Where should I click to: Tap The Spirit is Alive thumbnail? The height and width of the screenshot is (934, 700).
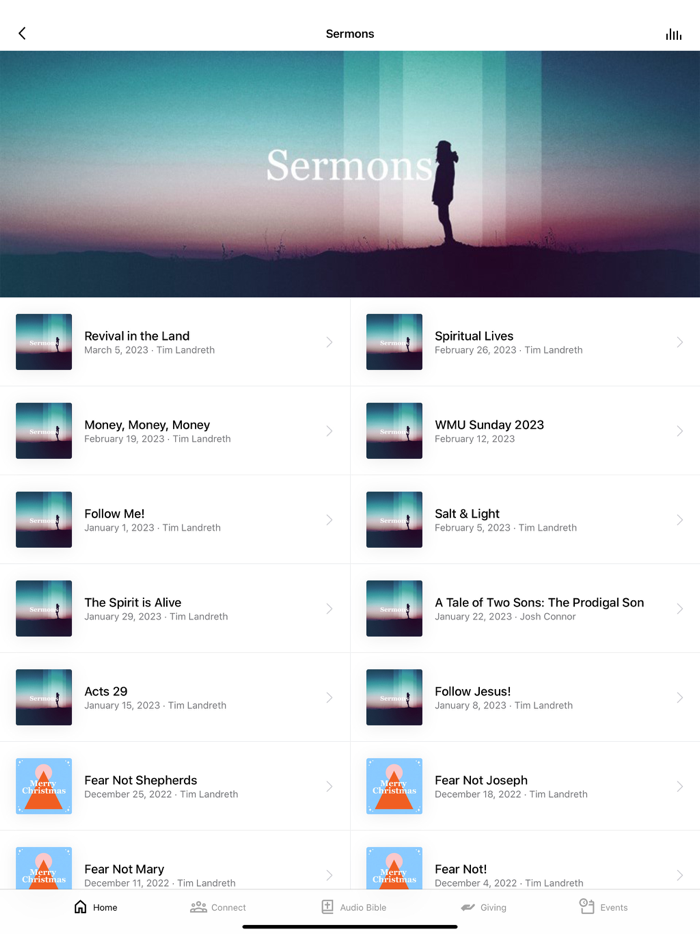(x=44, y=608)
